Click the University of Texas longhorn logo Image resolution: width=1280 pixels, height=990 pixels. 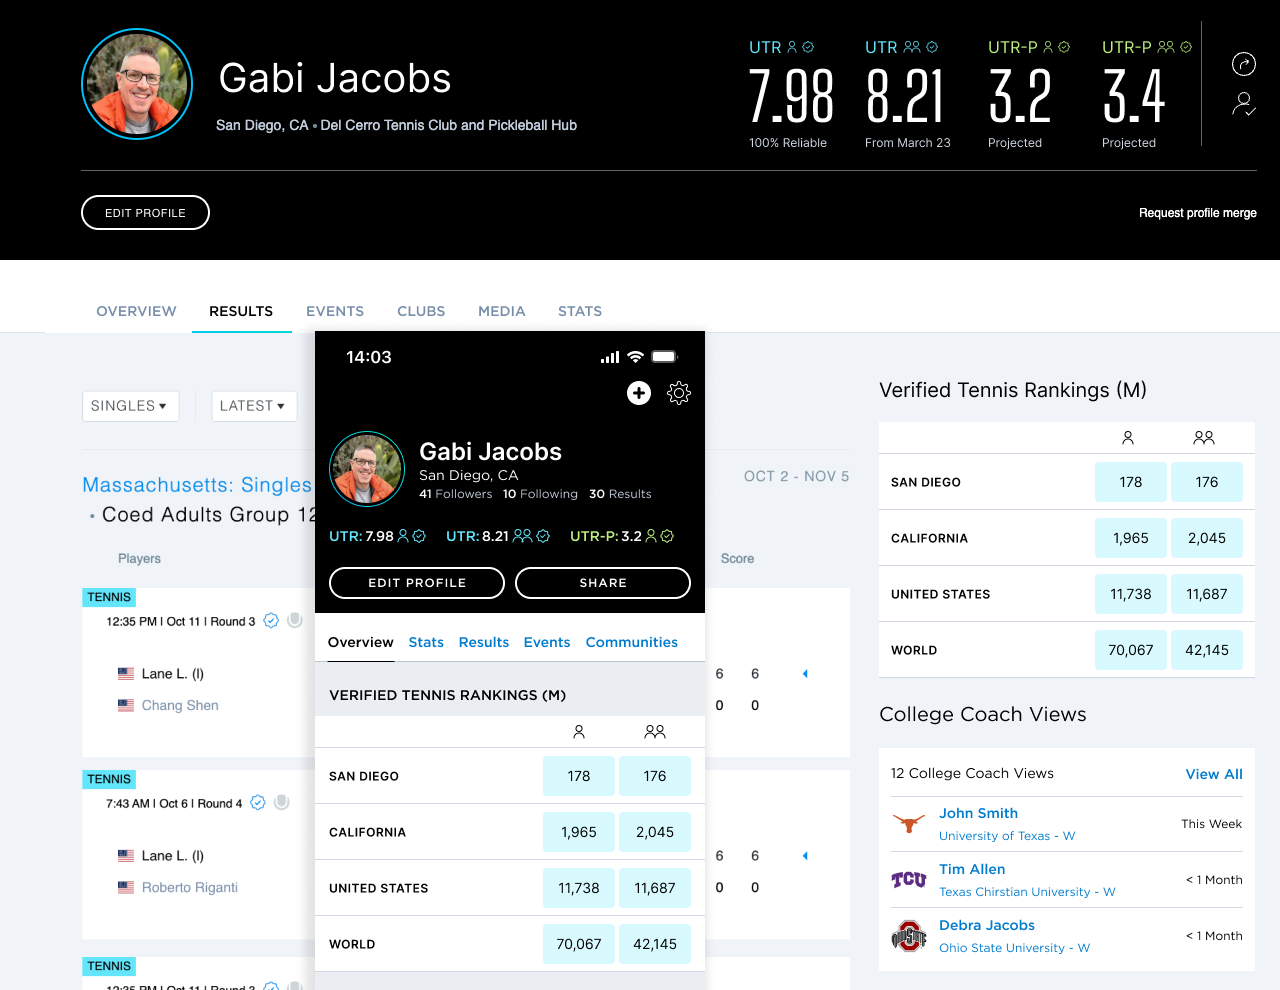click(909, 823)
